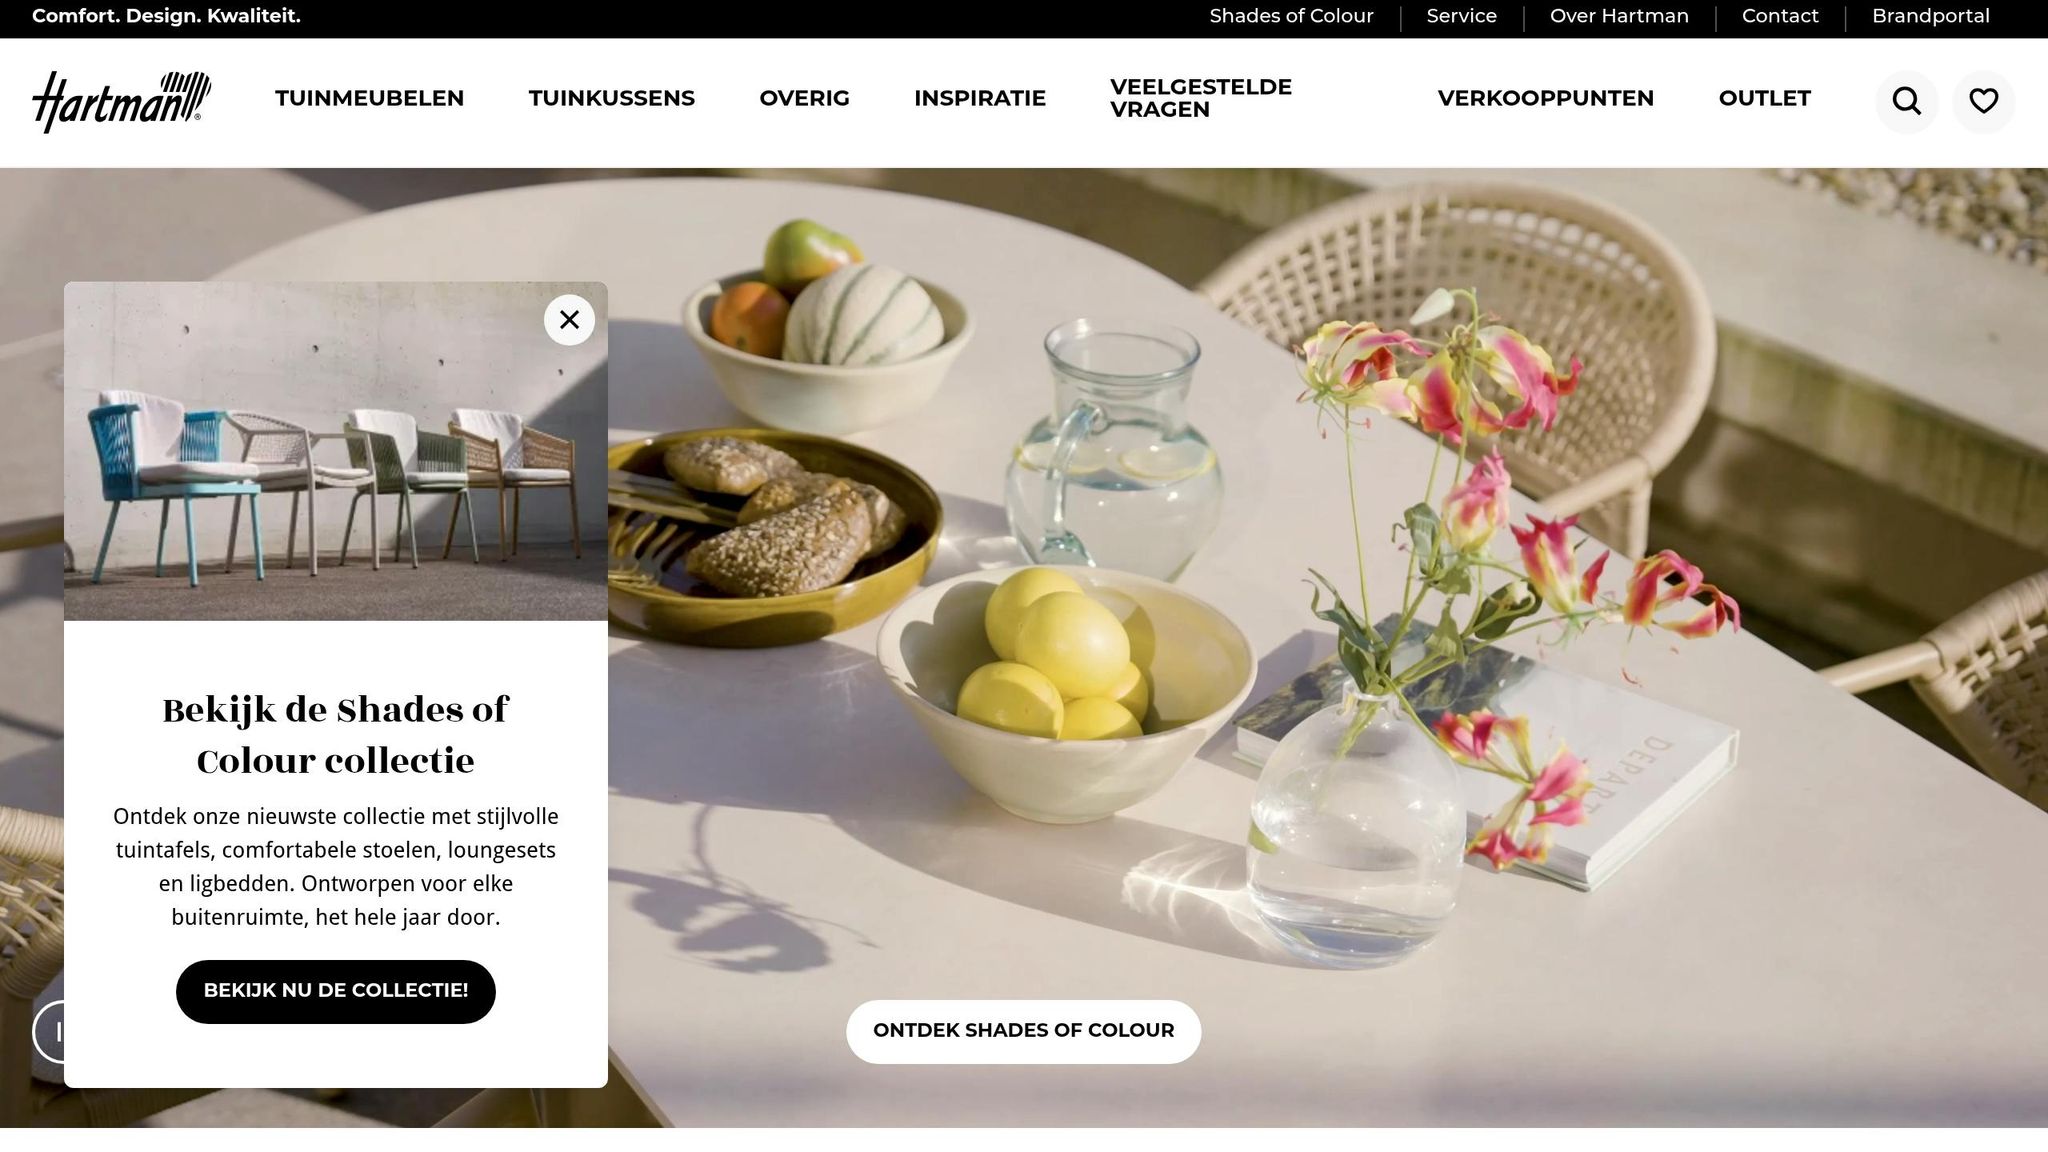
Task: Expand the Inspiratie navigation item
Action: click(979, 98)
